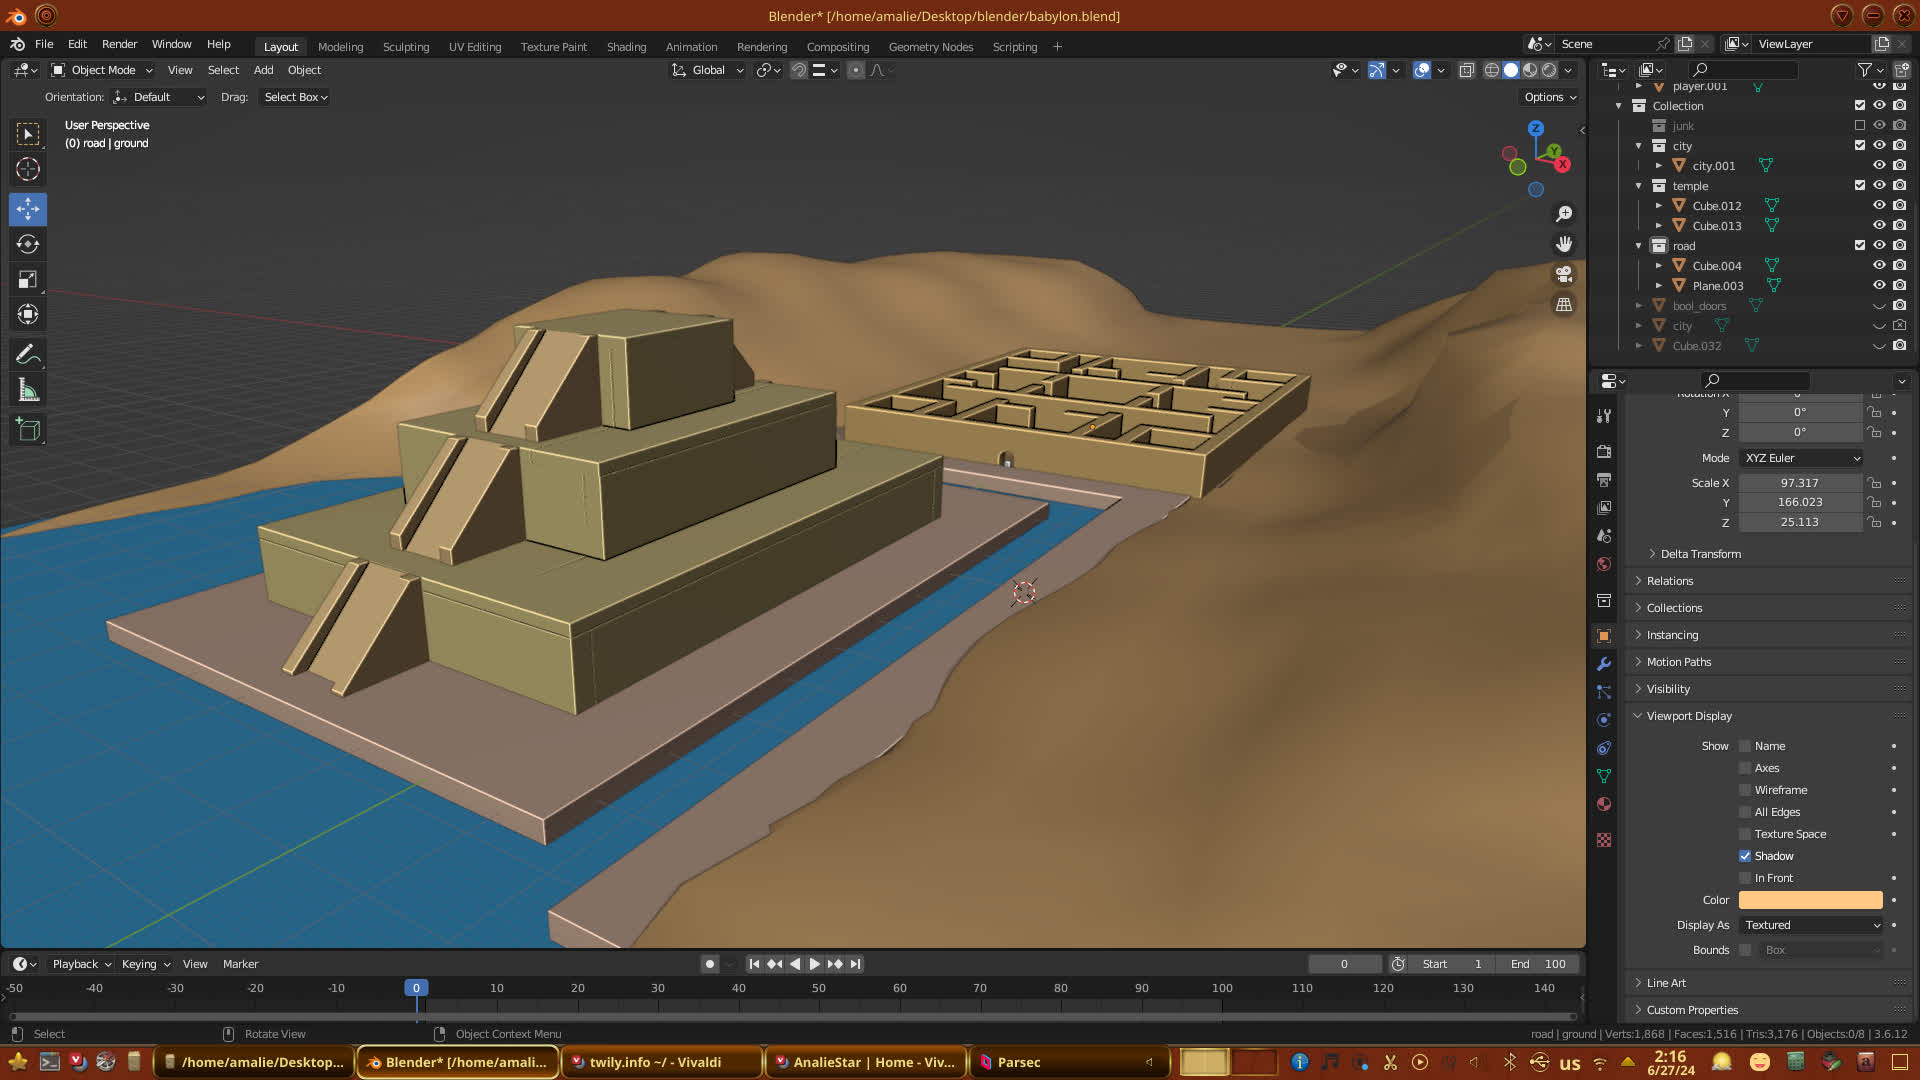Select the Scale tool
1920x1080 pixels.
click(28, 280)
